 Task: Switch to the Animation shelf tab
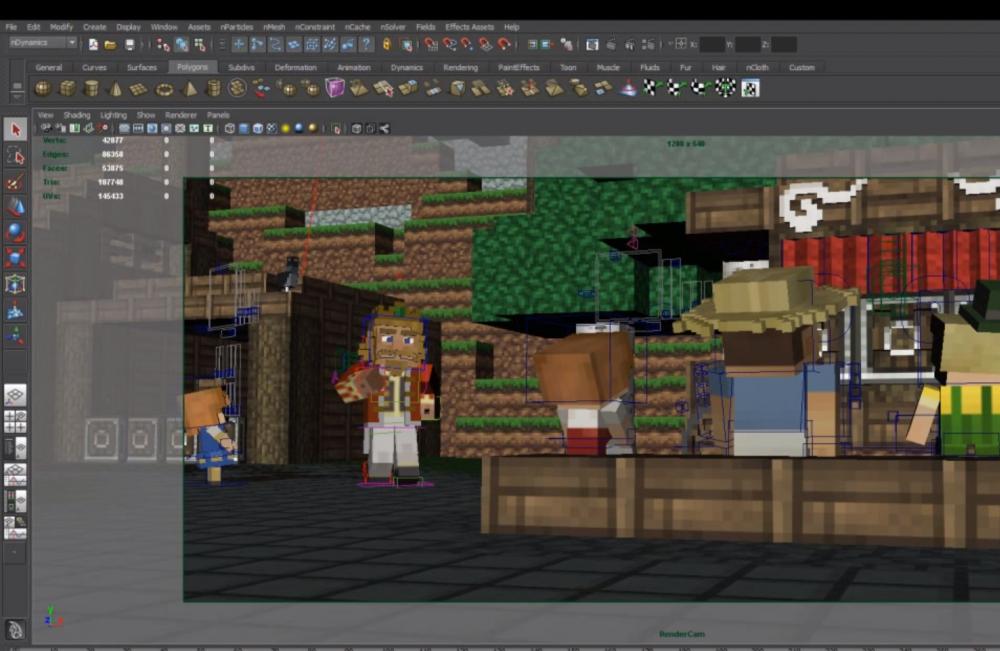[354, 67]
